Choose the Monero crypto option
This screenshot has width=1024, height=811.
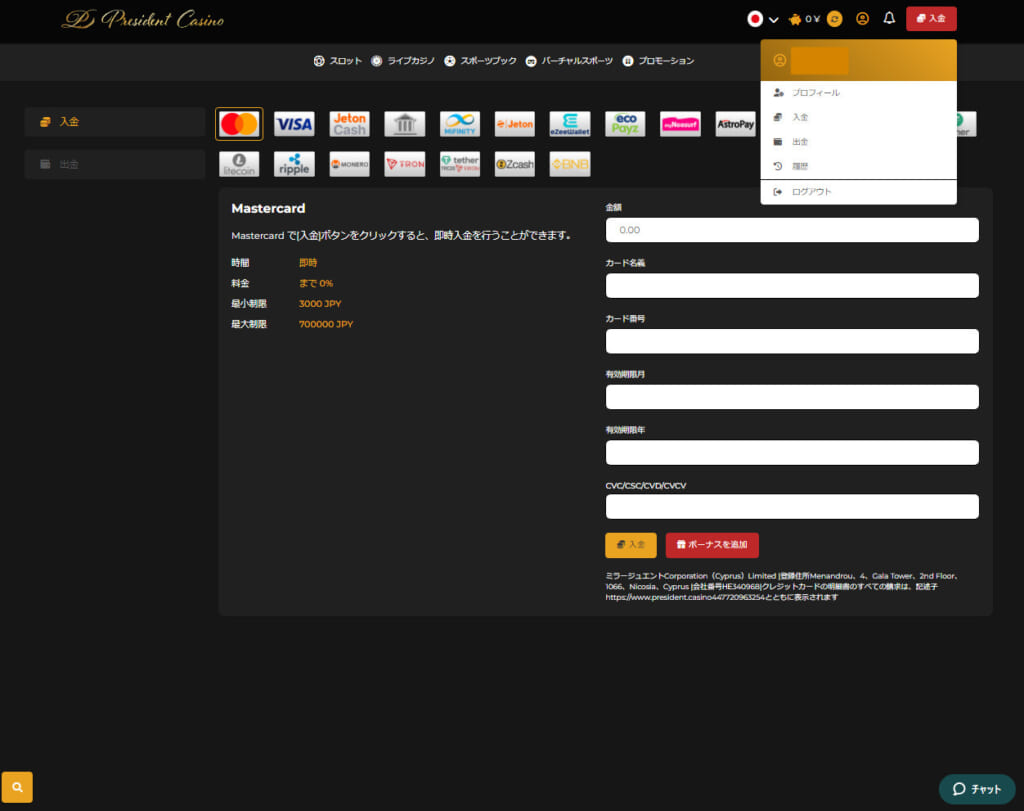[349, 164]
